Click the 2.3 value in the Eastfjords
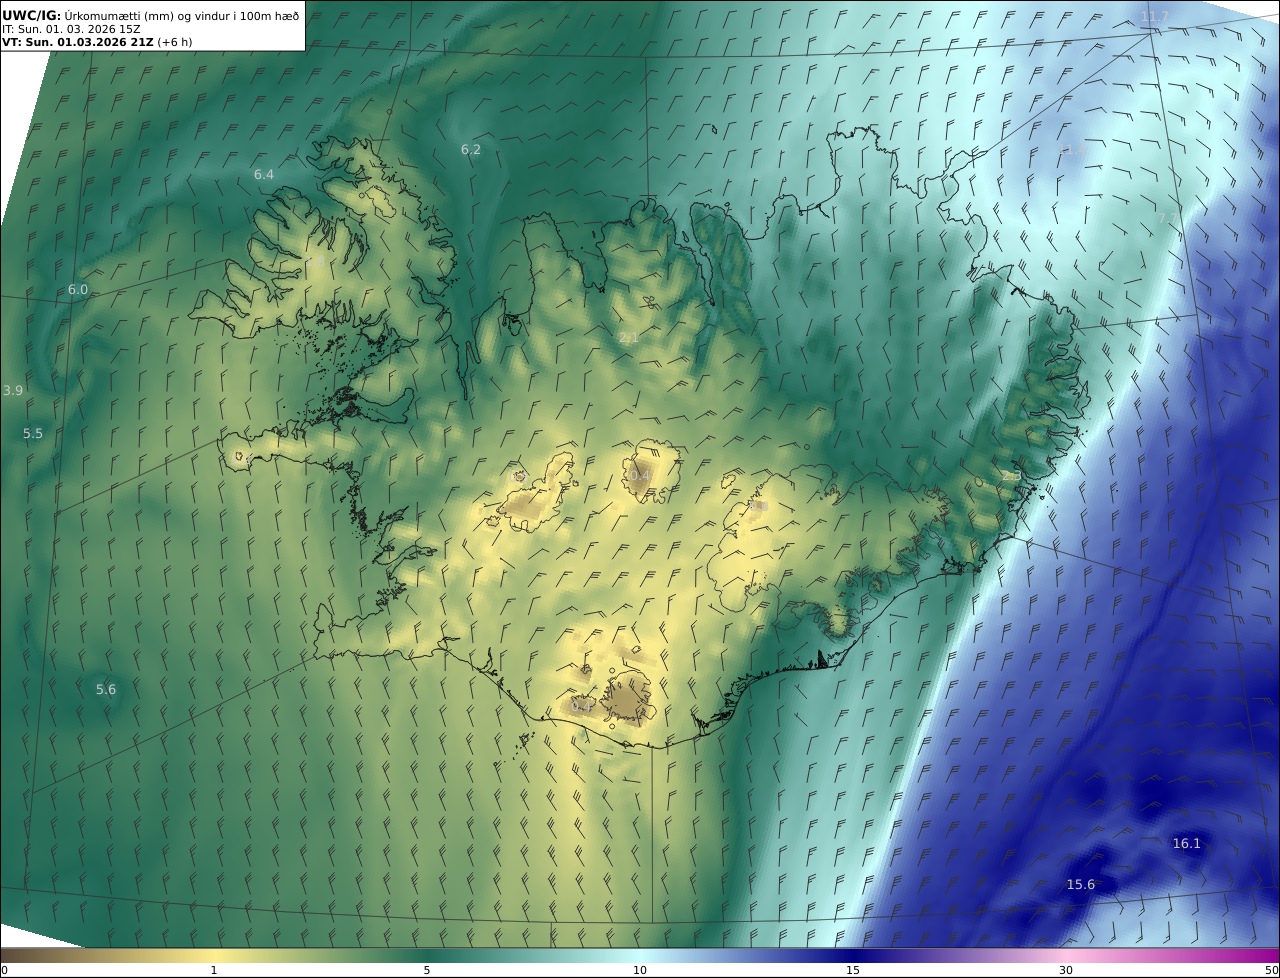The image size is (1280, 978). click(1012, 476)
